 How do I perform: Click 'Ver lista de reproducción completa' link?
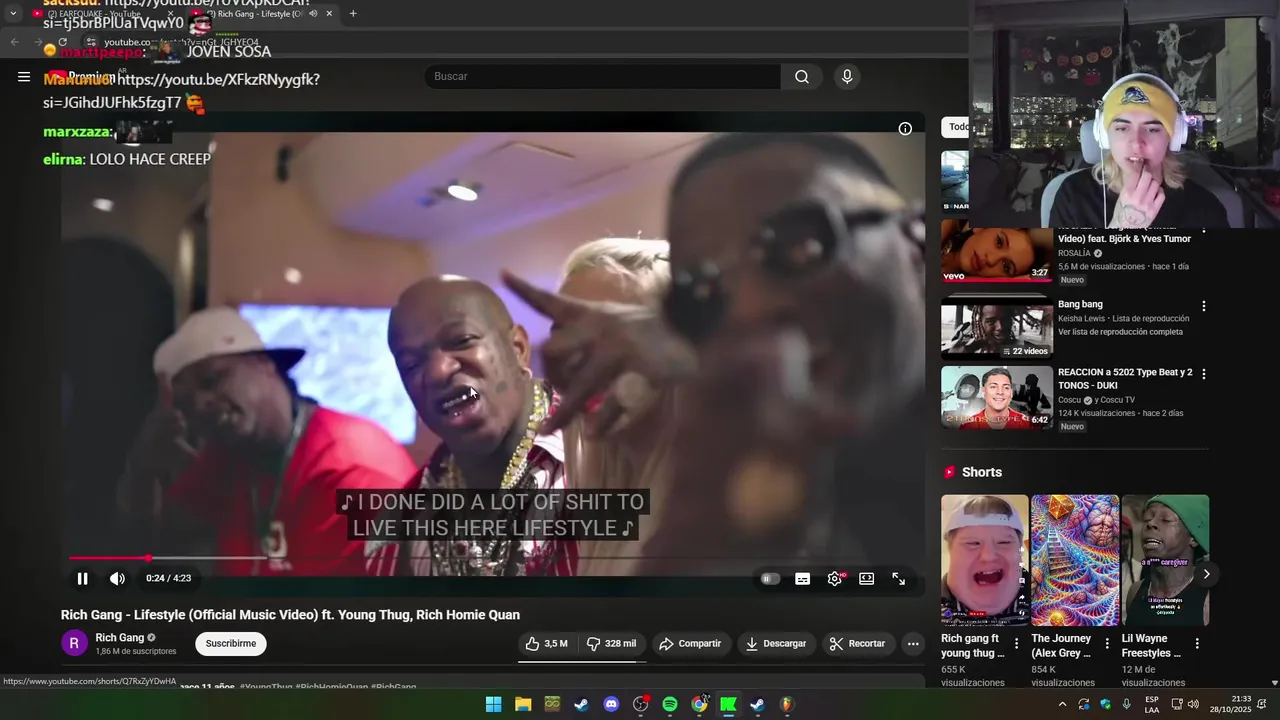tap(1120, 332)
